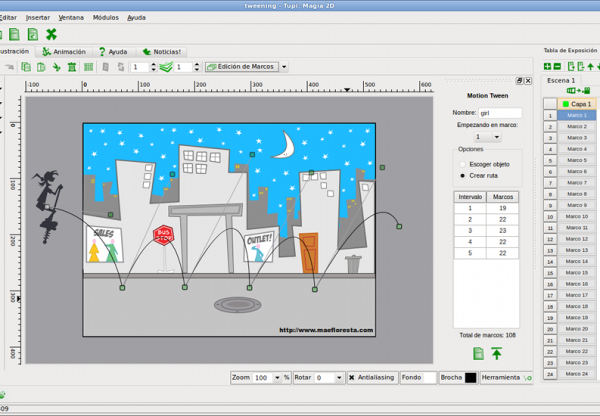600x416 pixels.
Task: Toggle the Antialiasing checkbox
Action: point(352,377)
